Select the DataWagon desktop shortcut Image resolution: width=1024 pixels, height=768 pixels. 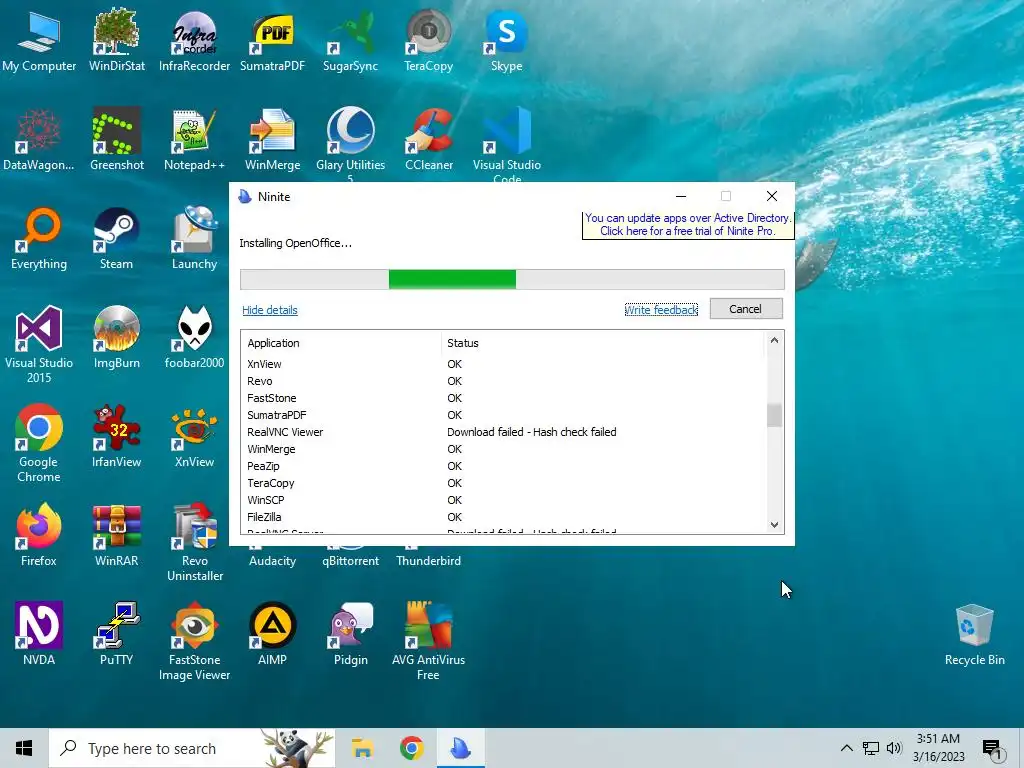(39, 140)
